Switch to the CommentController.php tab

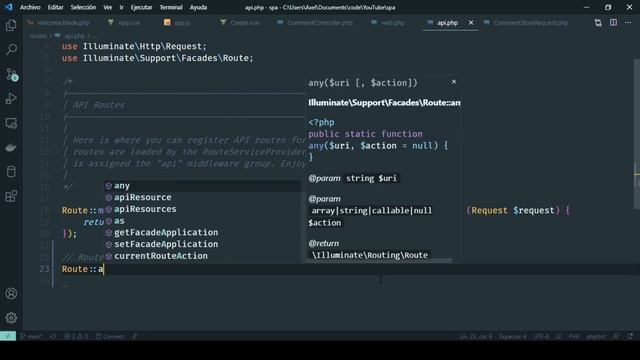[315, 23]
